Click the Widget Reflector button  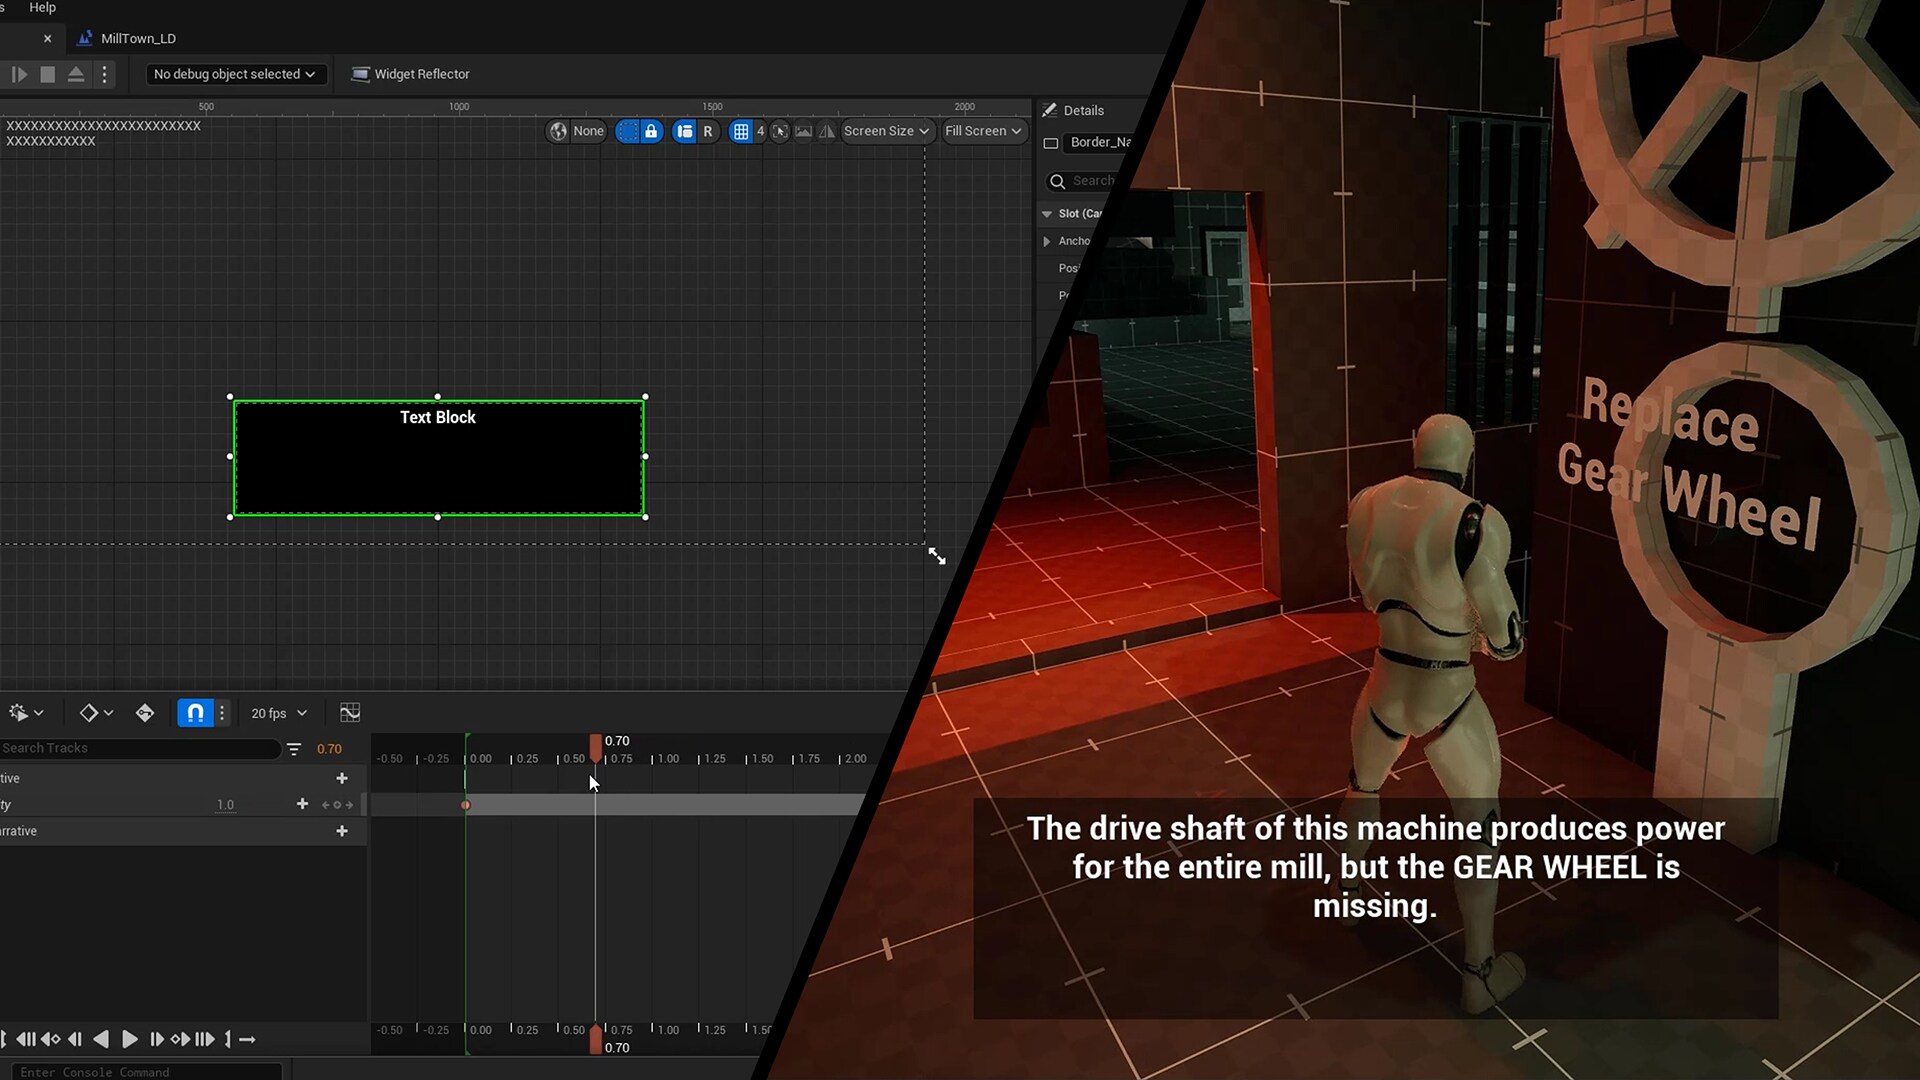tap(411, 74)
